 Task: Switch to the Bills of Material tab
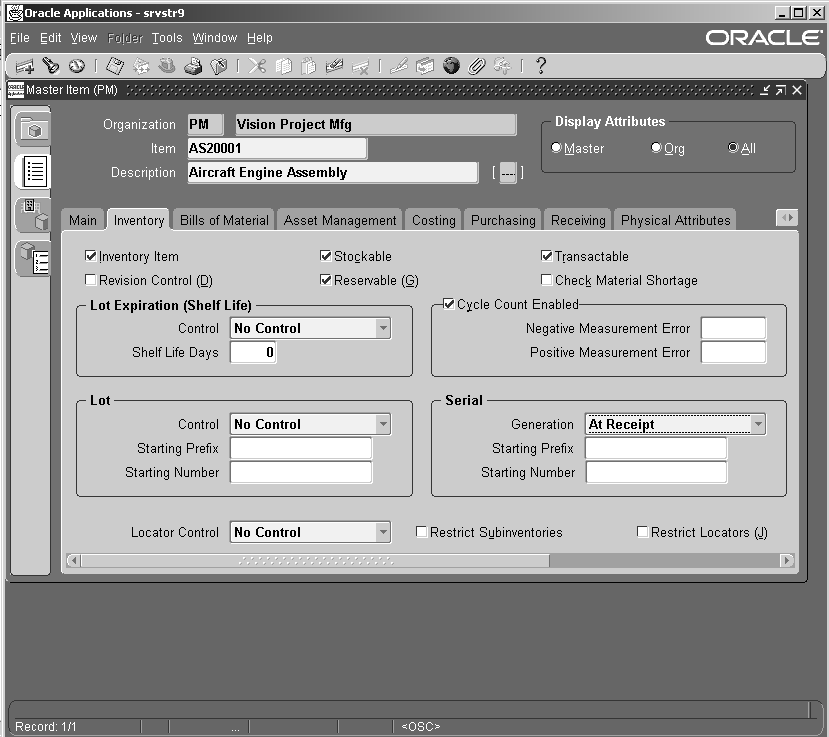224,220
